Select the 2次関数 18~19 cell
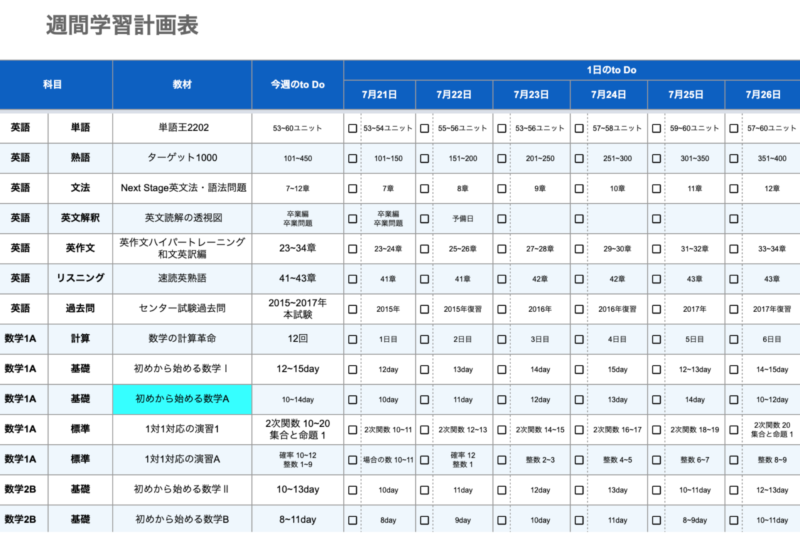 (694, 430)
